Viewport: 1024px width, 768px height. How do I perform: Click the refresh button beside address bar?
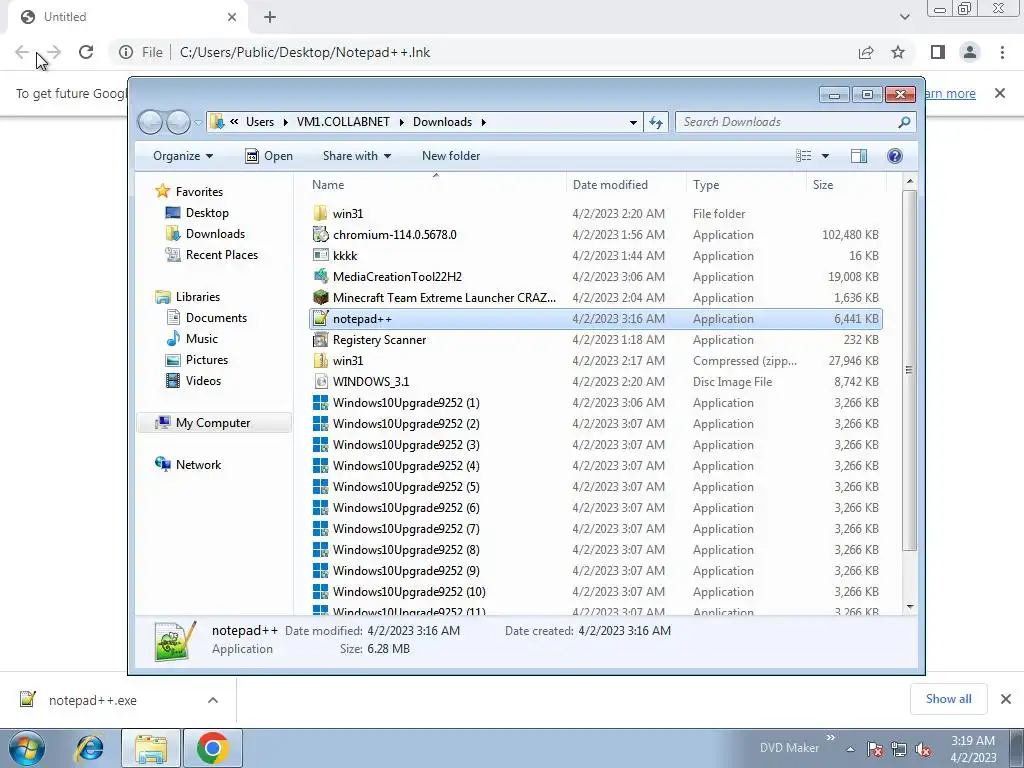point(656,122)
